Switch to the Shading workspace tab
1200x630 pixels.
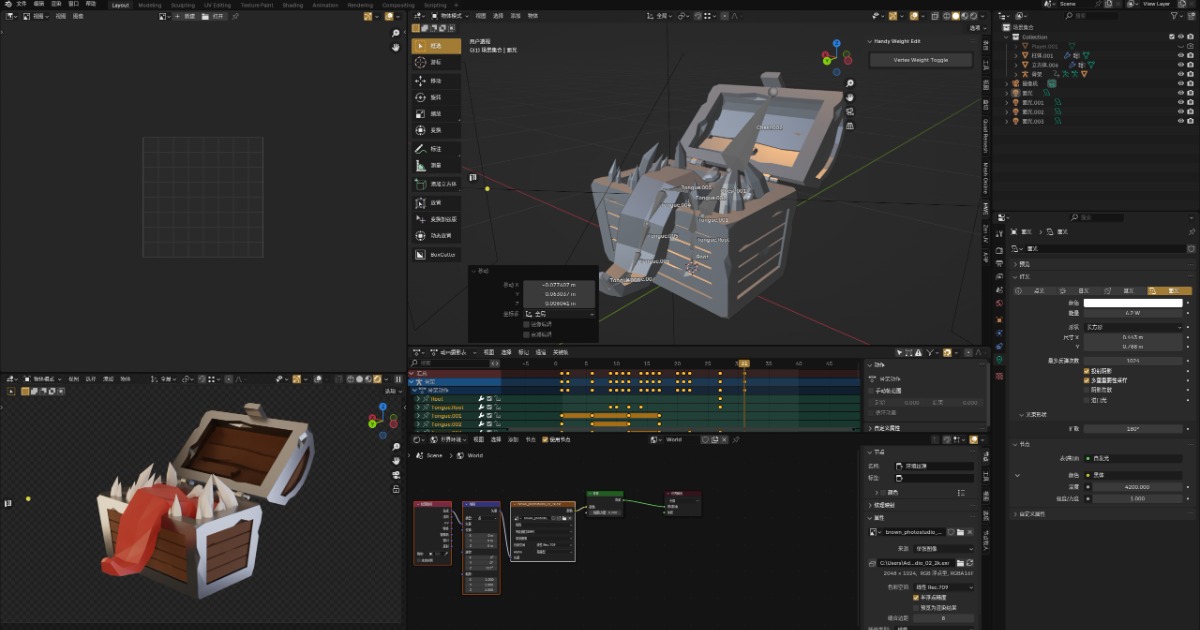292,5
